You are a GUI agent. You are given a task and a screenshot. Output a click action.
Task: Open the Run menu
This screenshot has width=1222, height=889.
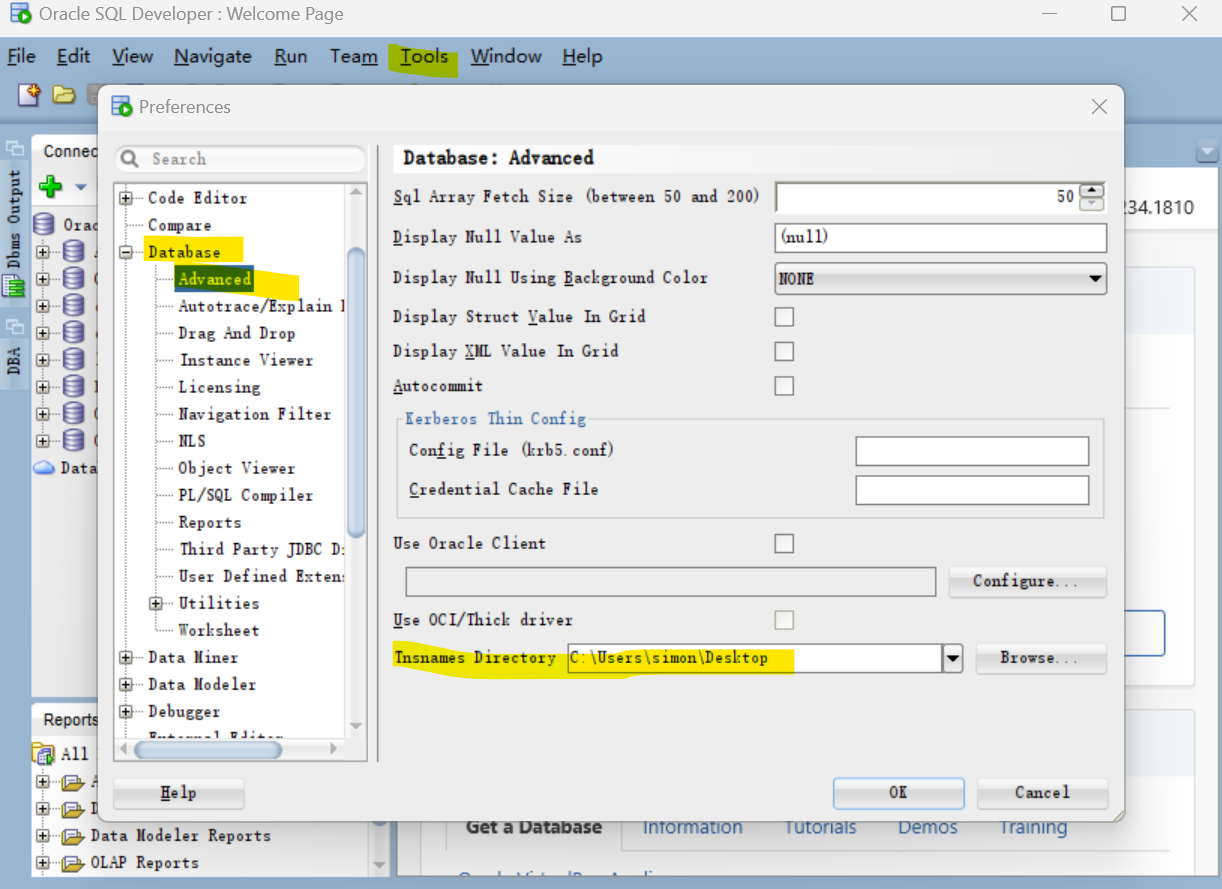click(x=291, y=57)
